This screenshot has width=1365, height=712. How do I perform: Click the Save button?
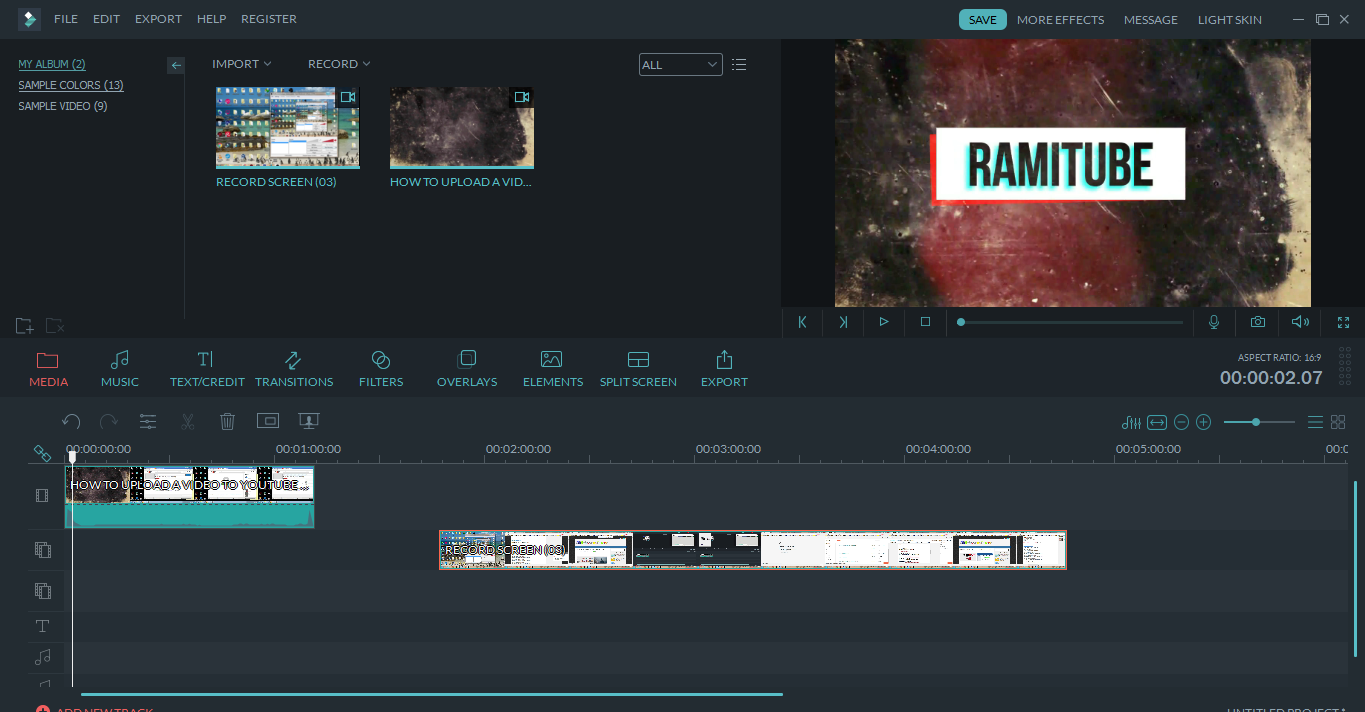tap(983, 19)
